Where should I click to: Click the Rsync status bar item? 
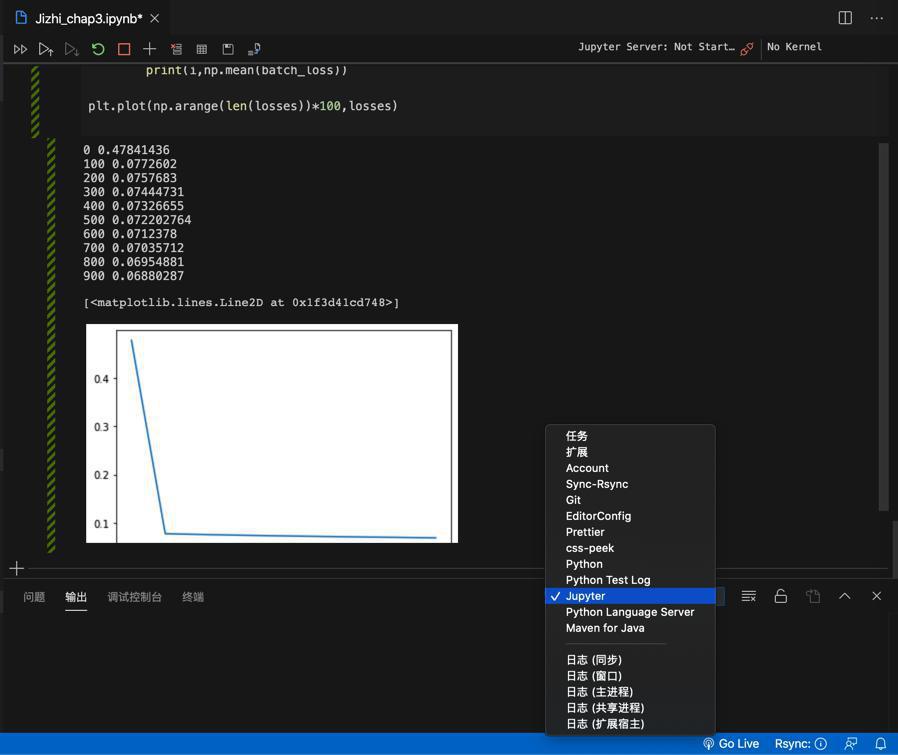click(801, 744)
